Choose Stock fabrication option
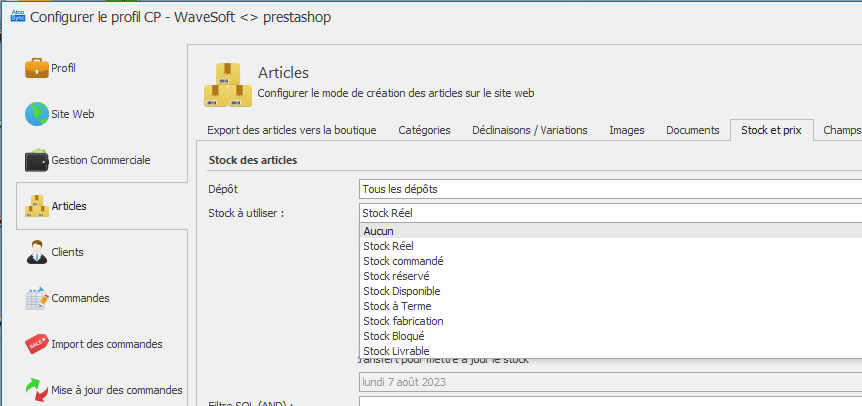The image size is (862, 406). 611,320
